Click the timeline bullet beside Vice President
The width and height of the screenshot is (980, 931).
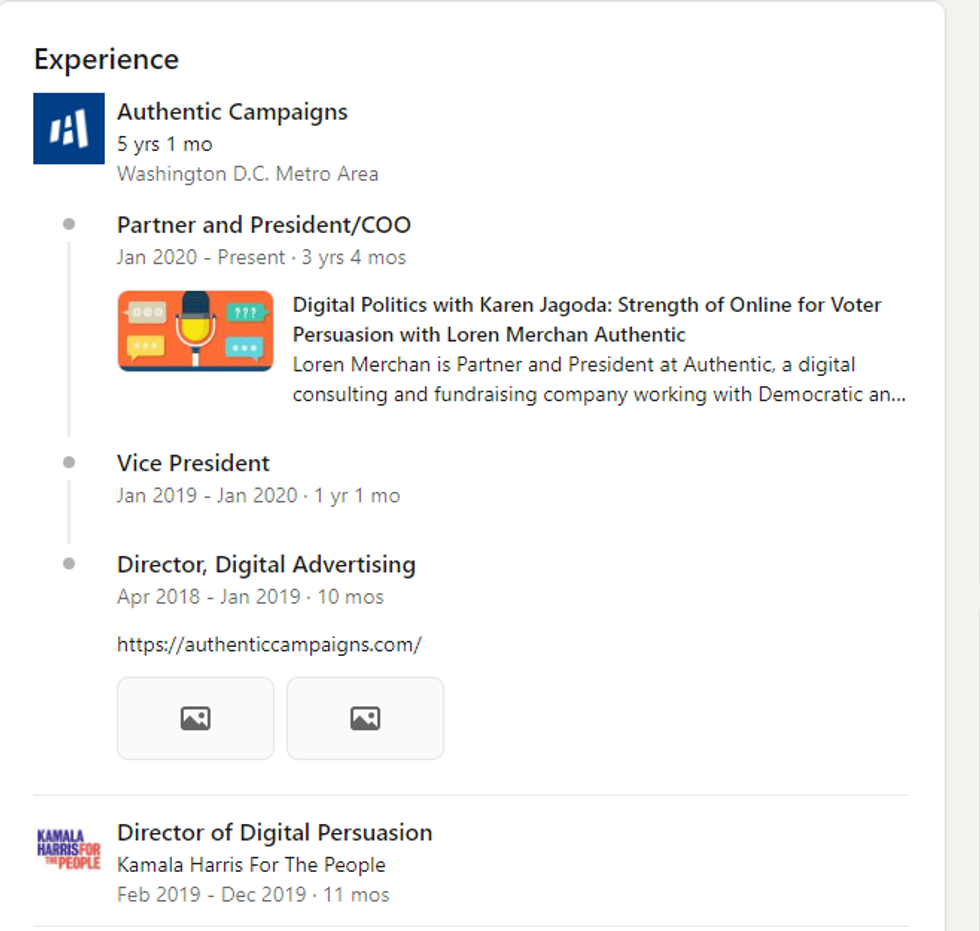(x=69, y=462)
